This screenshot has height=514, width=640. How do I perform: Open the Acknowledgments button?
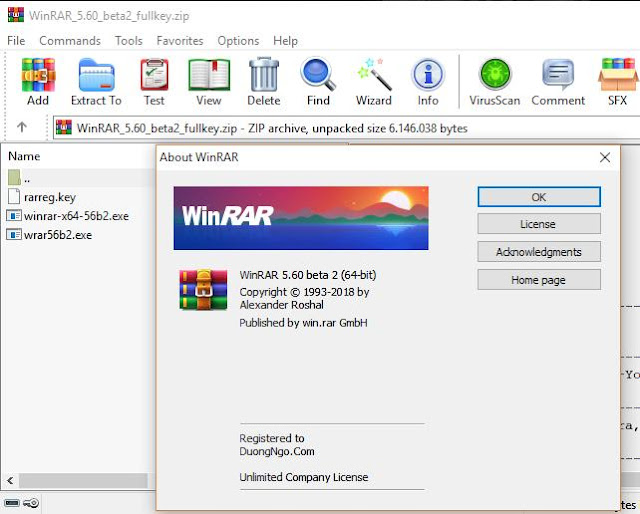pyautogui.click(x=539, y=251)
